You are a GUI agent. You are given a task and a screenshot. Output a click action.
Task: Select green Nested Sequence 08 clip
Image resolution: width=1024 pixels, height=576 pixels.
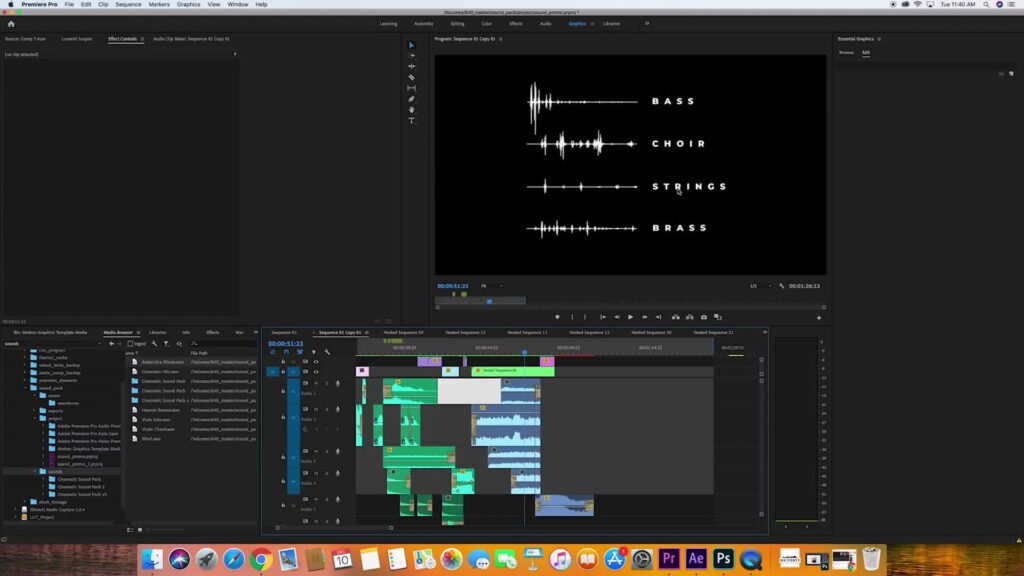coord(513,371)
